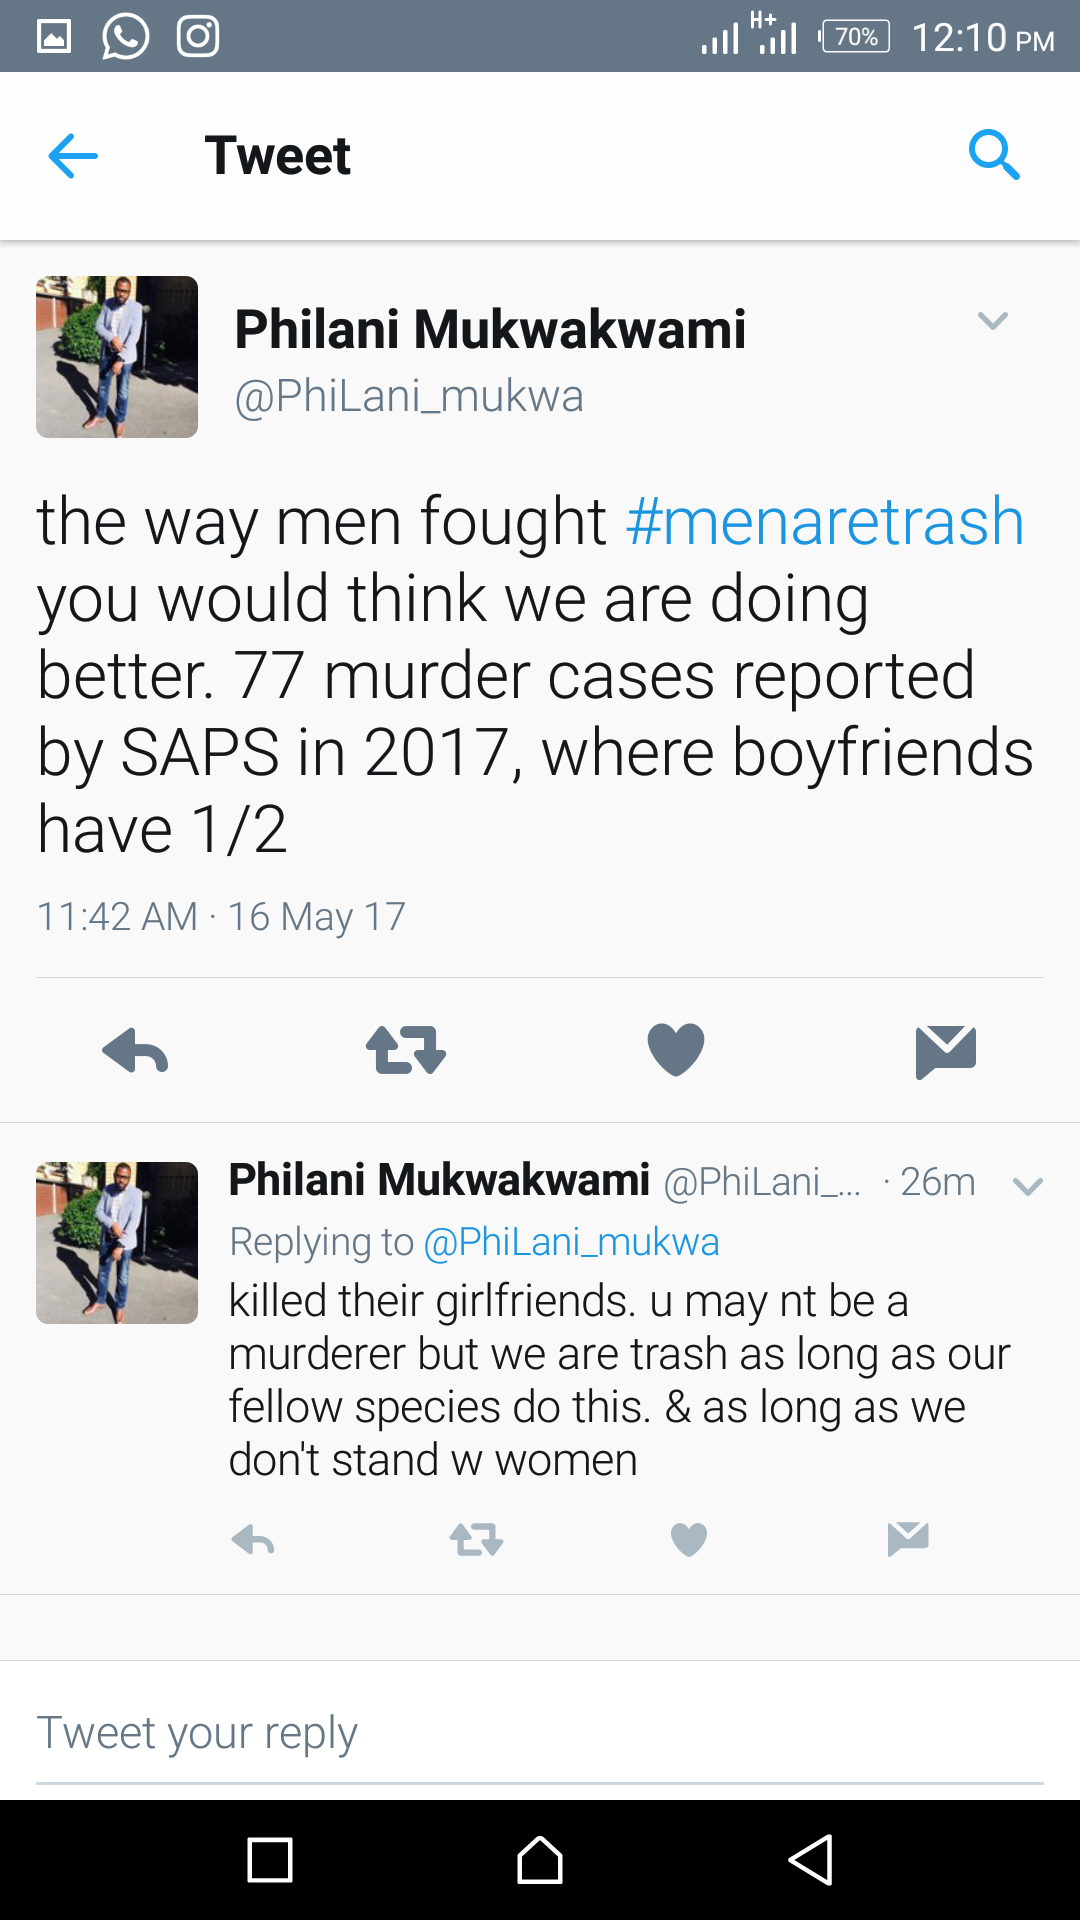Share main tweet via direct message
Screen dimensions: 1080x1920
[945, 1052]
